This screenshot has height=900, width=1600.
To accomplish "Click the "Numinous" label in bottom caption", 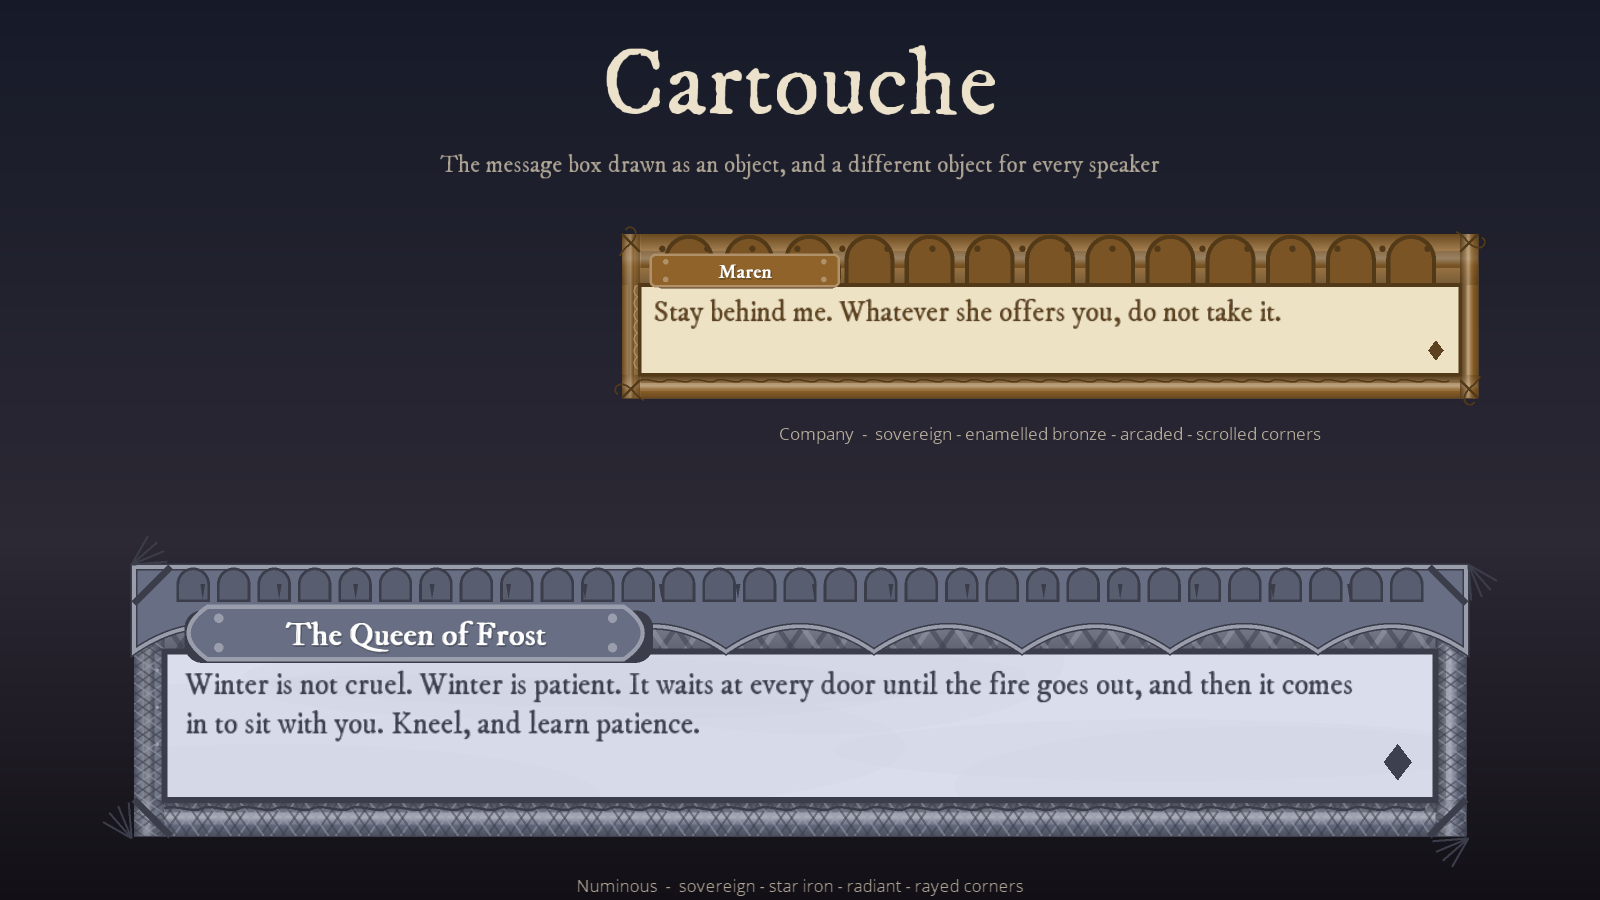I will [617, 886].
